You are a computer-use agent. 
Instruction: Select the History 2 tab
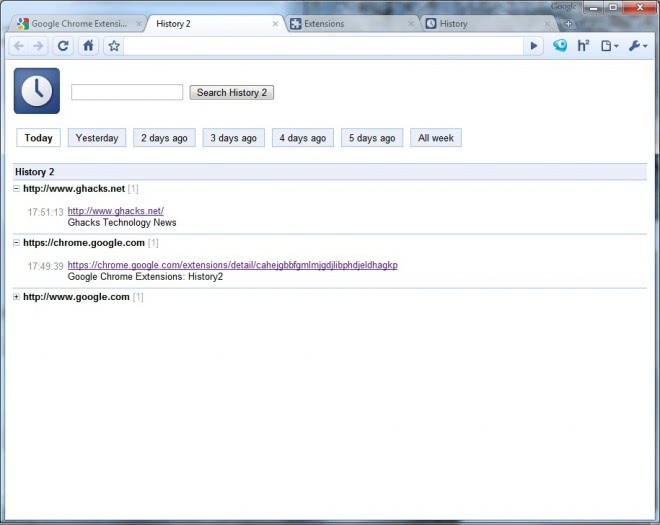(x=215, y=24)
